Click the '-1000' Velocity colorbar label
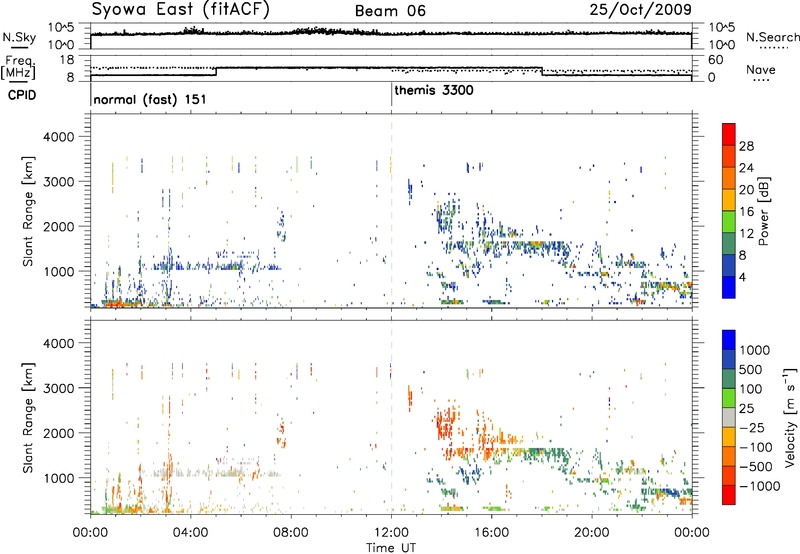Screen dimensions: 800x554 759,486
